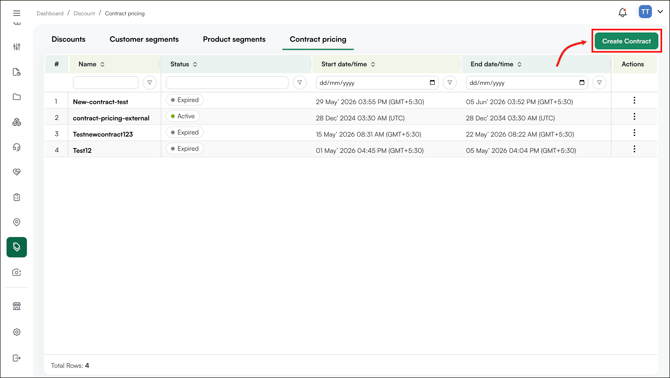The image size is (670, 378).
Task: Select the Contract pricing tab
Action: pyautogui.click(x=318, y=39)
